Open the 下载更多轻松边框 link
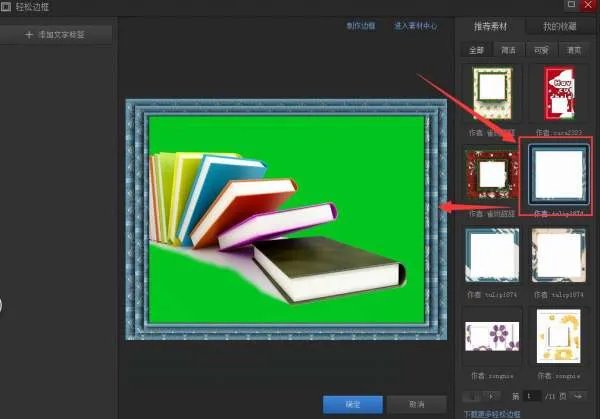This screenshot has width=600, height=419. click(492, 414)
